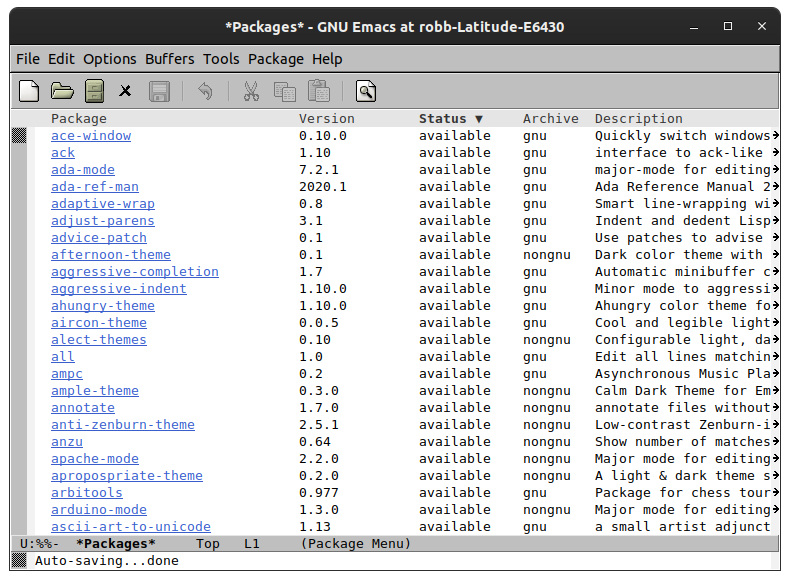Open the Package menu
The width and height of the screenshot is (790, 580).
(x=276, y=59)
